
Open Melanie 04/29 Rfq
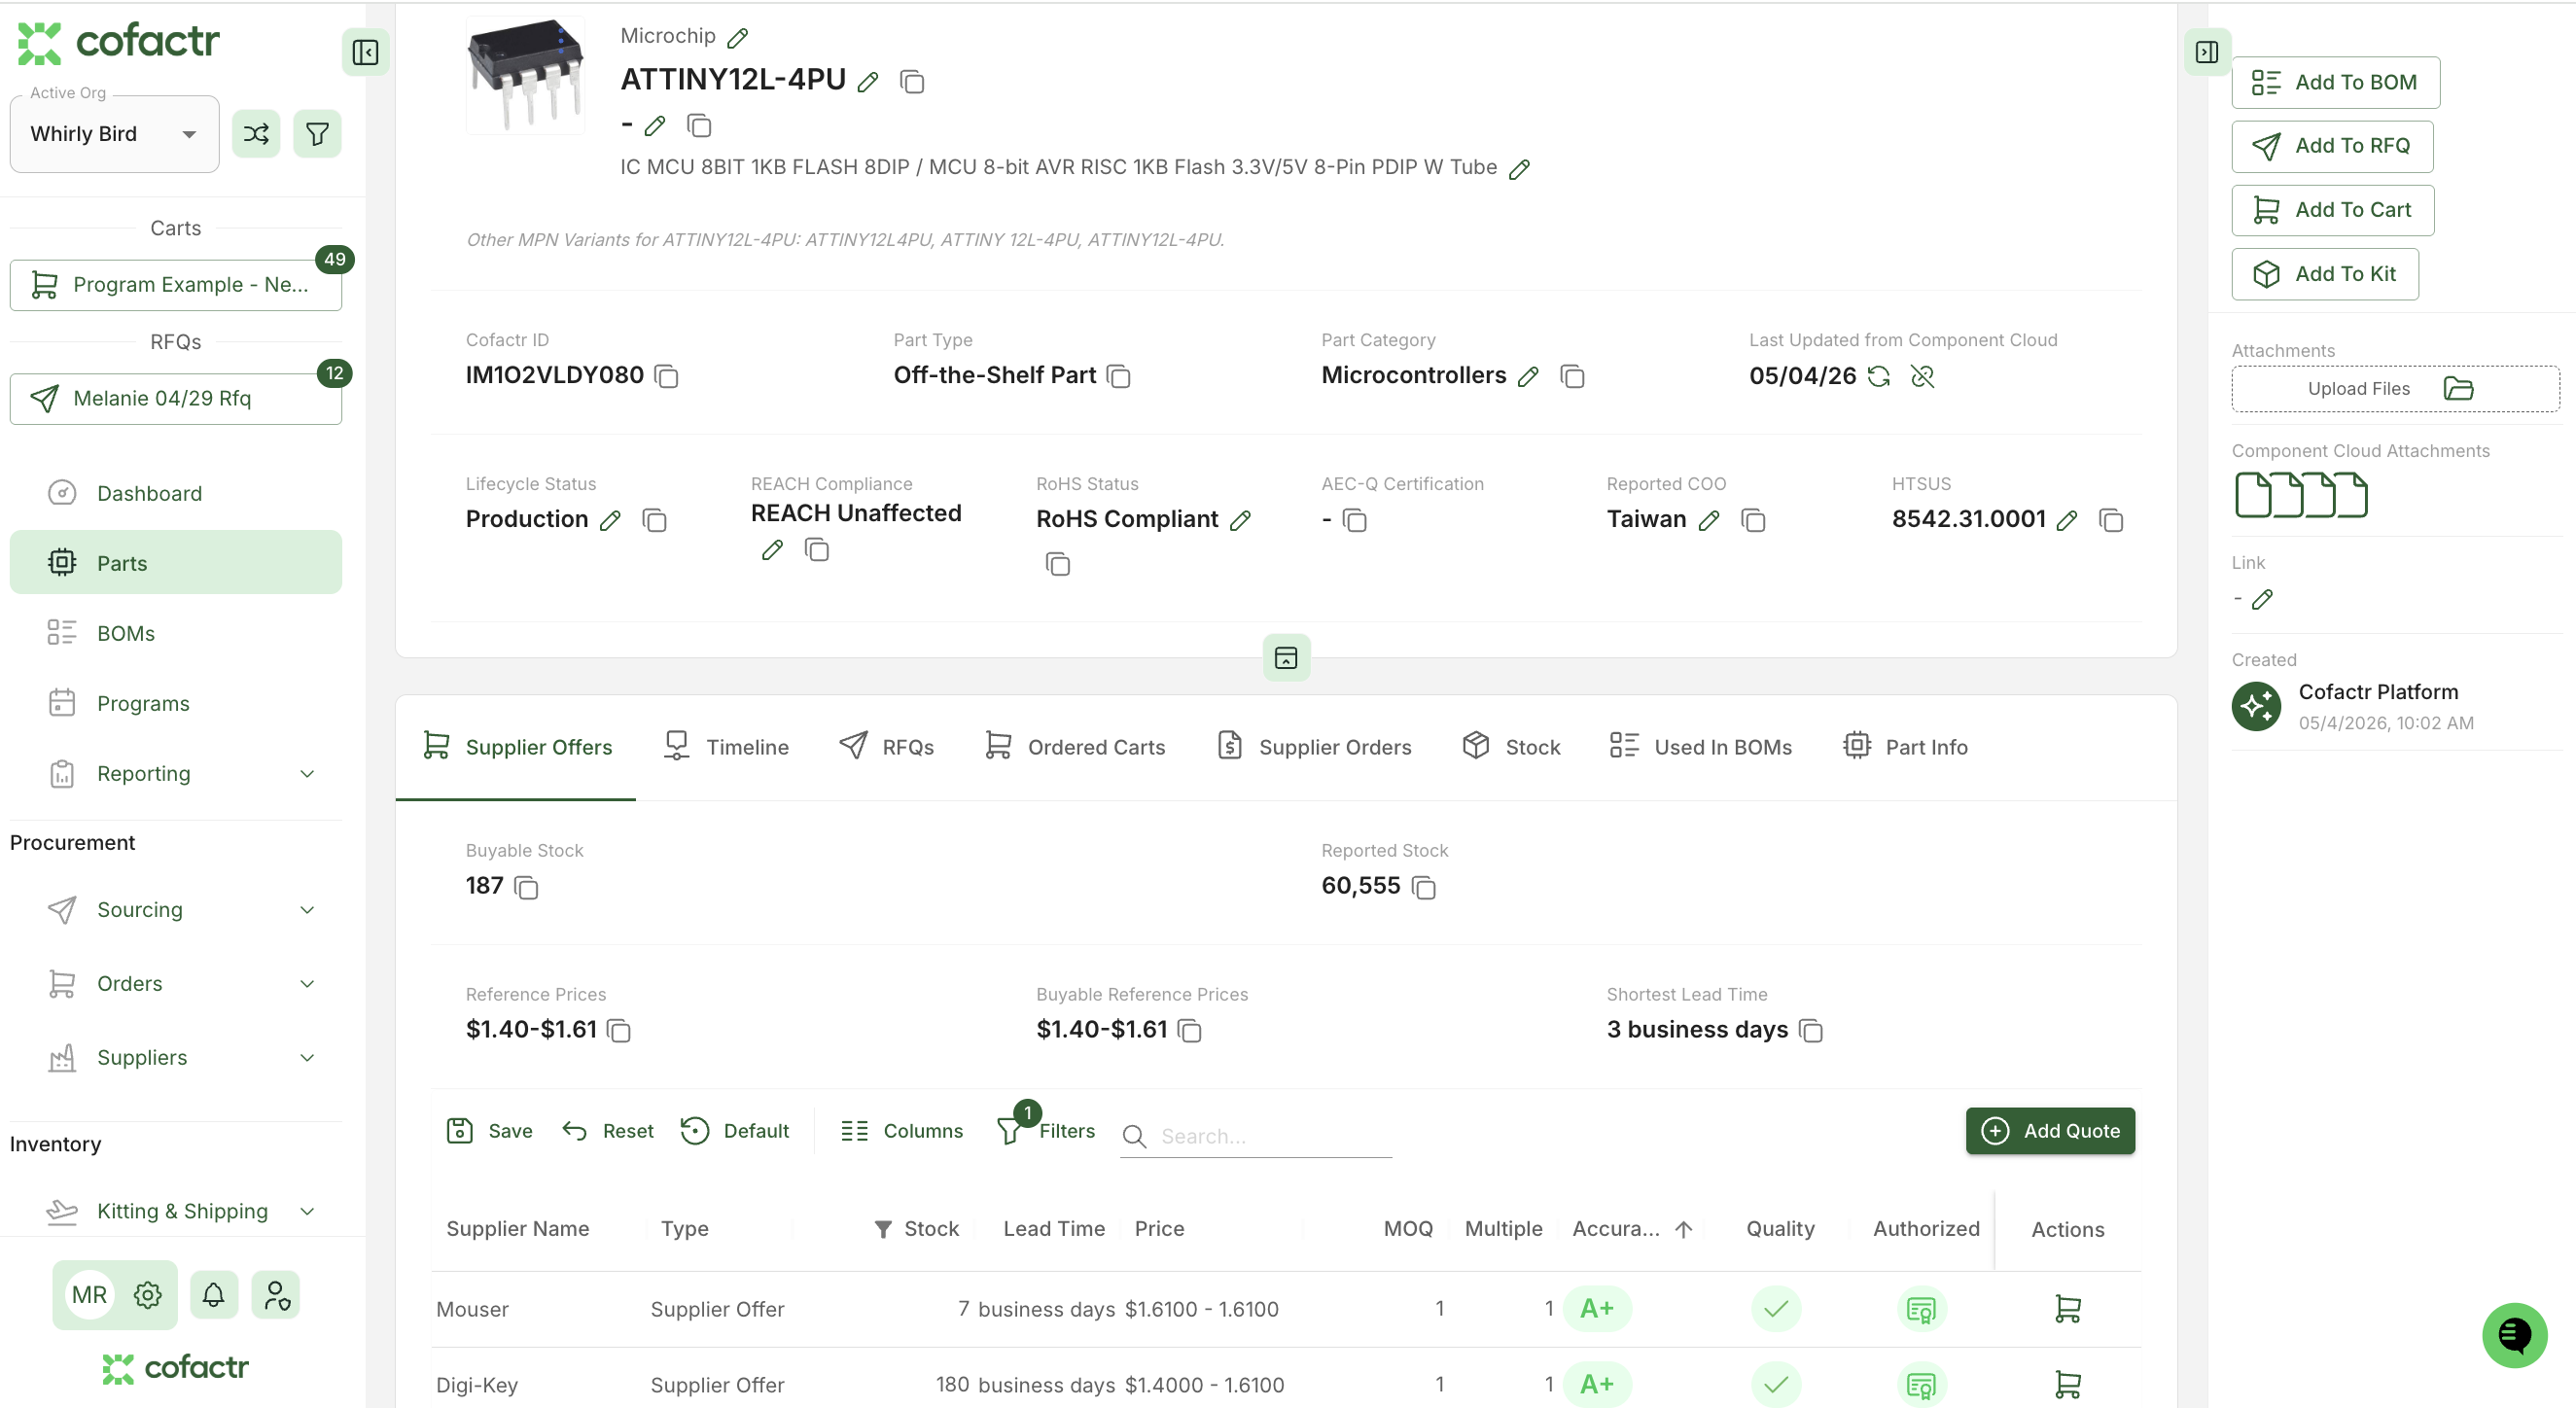pyautogui.click(x=176, y=399)
